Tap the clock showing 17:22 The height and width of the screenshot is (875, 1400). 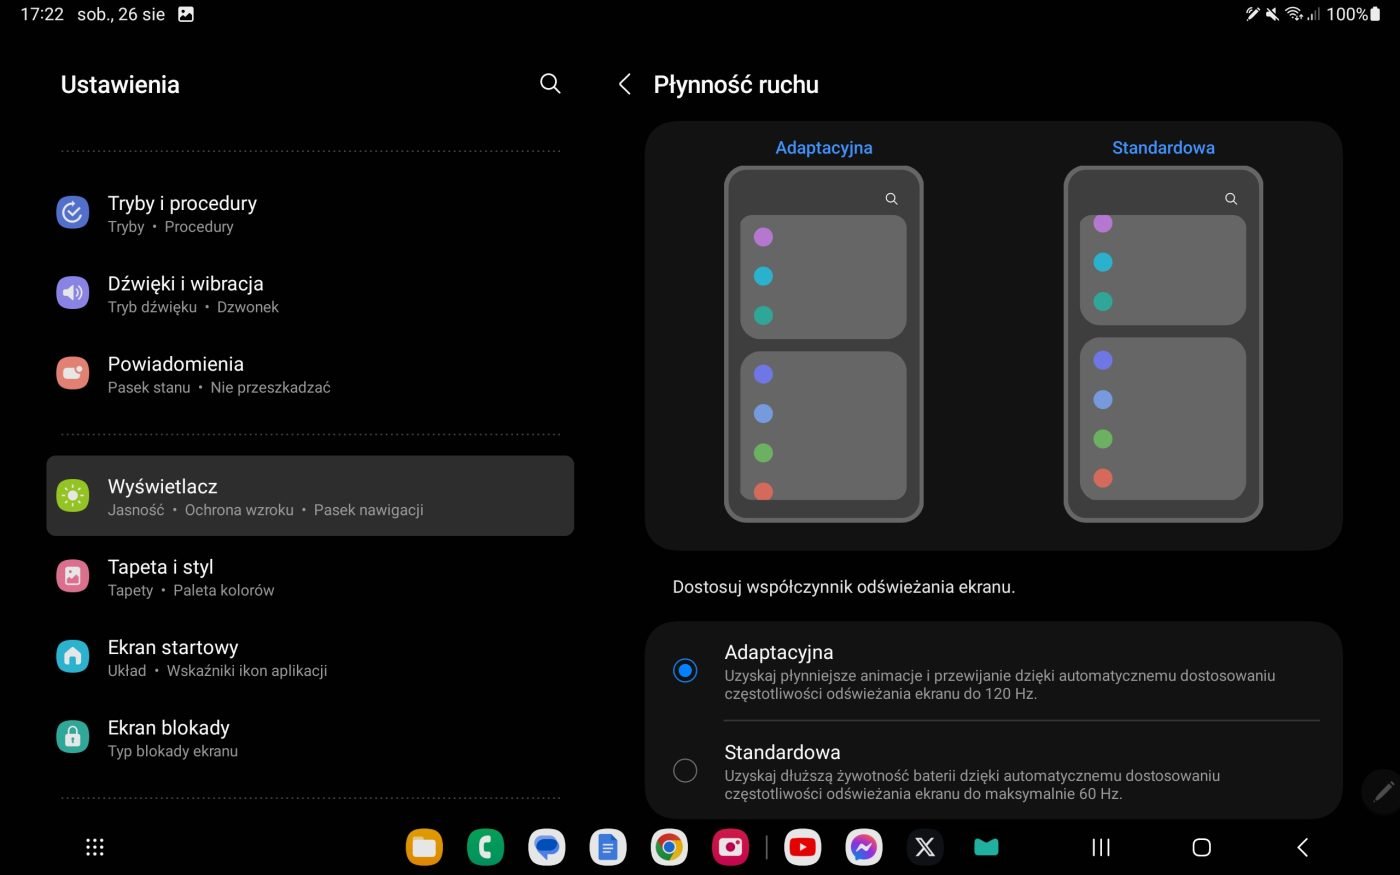coord(42,14)
